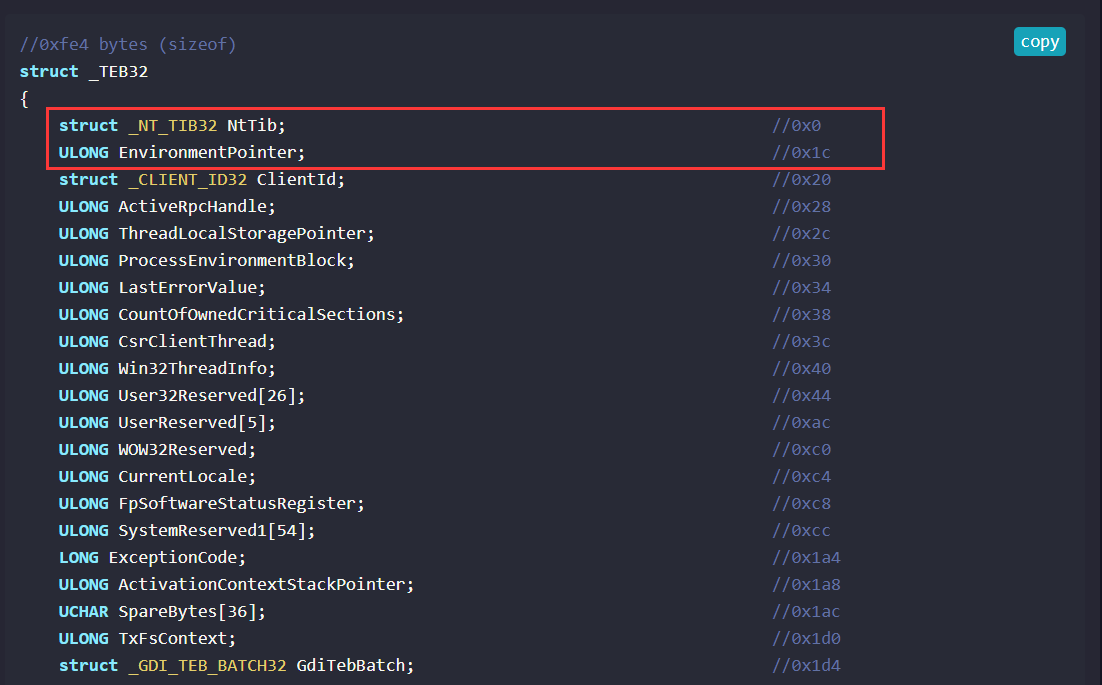This screenshot has width=1102, height=685.
Task: Click the ActivationContextStackPointer field
Action: pyautogui.click(x=265, y=584)
